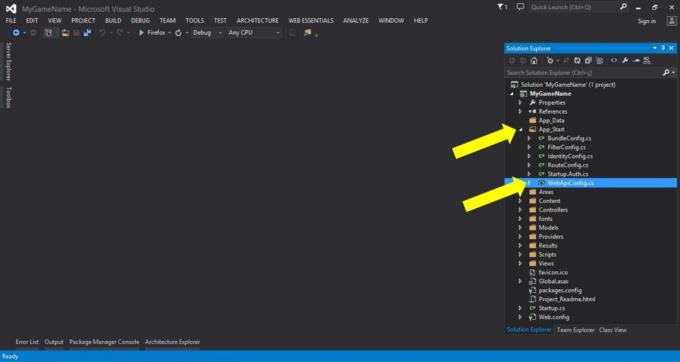
Task: Select the Scripts folder
Action: click(547, 254)
